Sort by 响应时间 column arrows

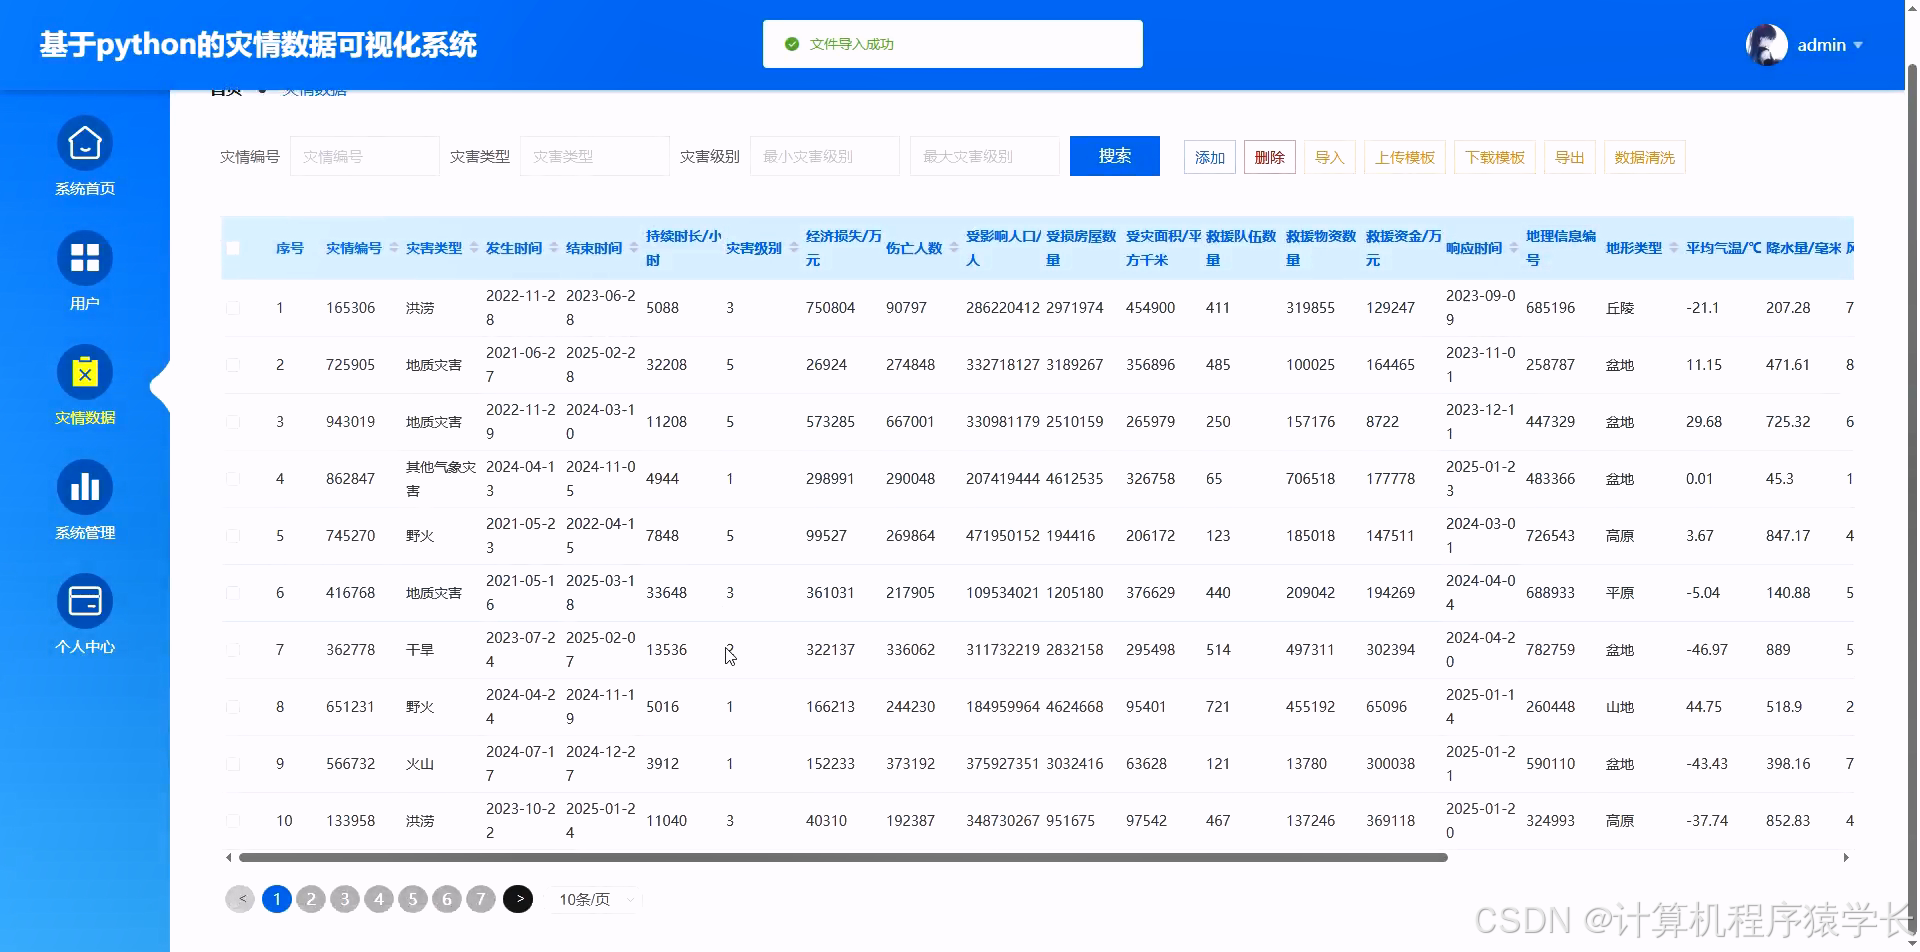pyautogui.click(x=1514, y=248)
